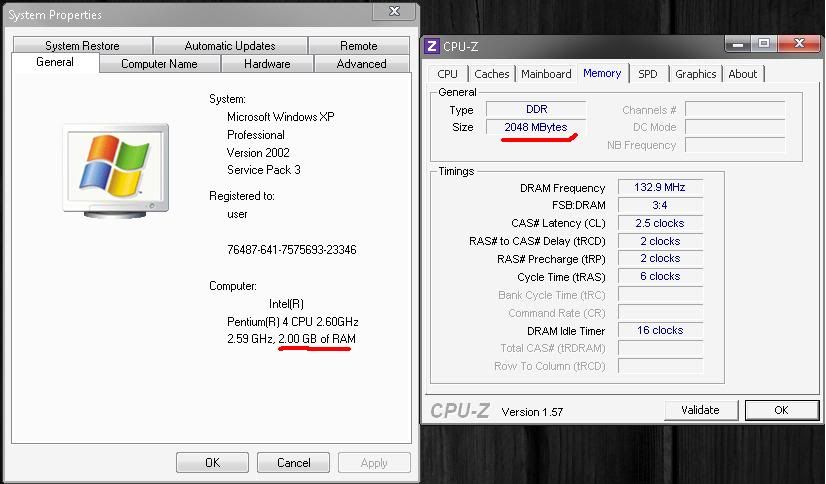Click 'Microsoft Windows XP' text

click(x=281, y=117)
